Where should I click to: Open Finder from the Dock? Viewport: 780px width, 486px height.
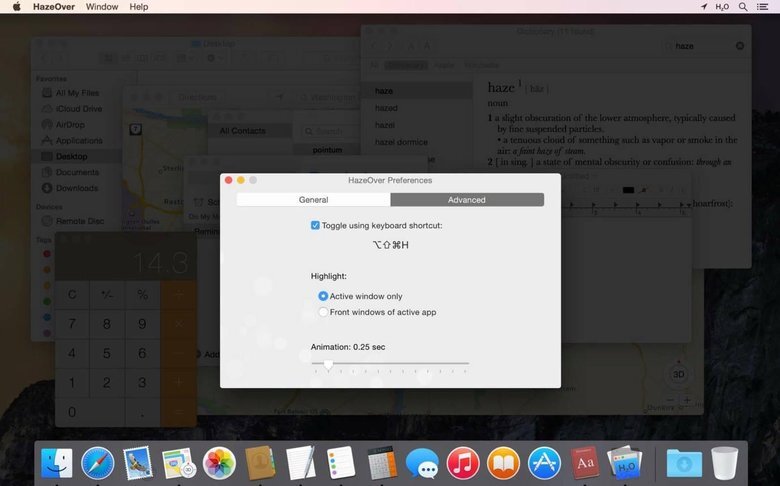click(x=57, y=463)
